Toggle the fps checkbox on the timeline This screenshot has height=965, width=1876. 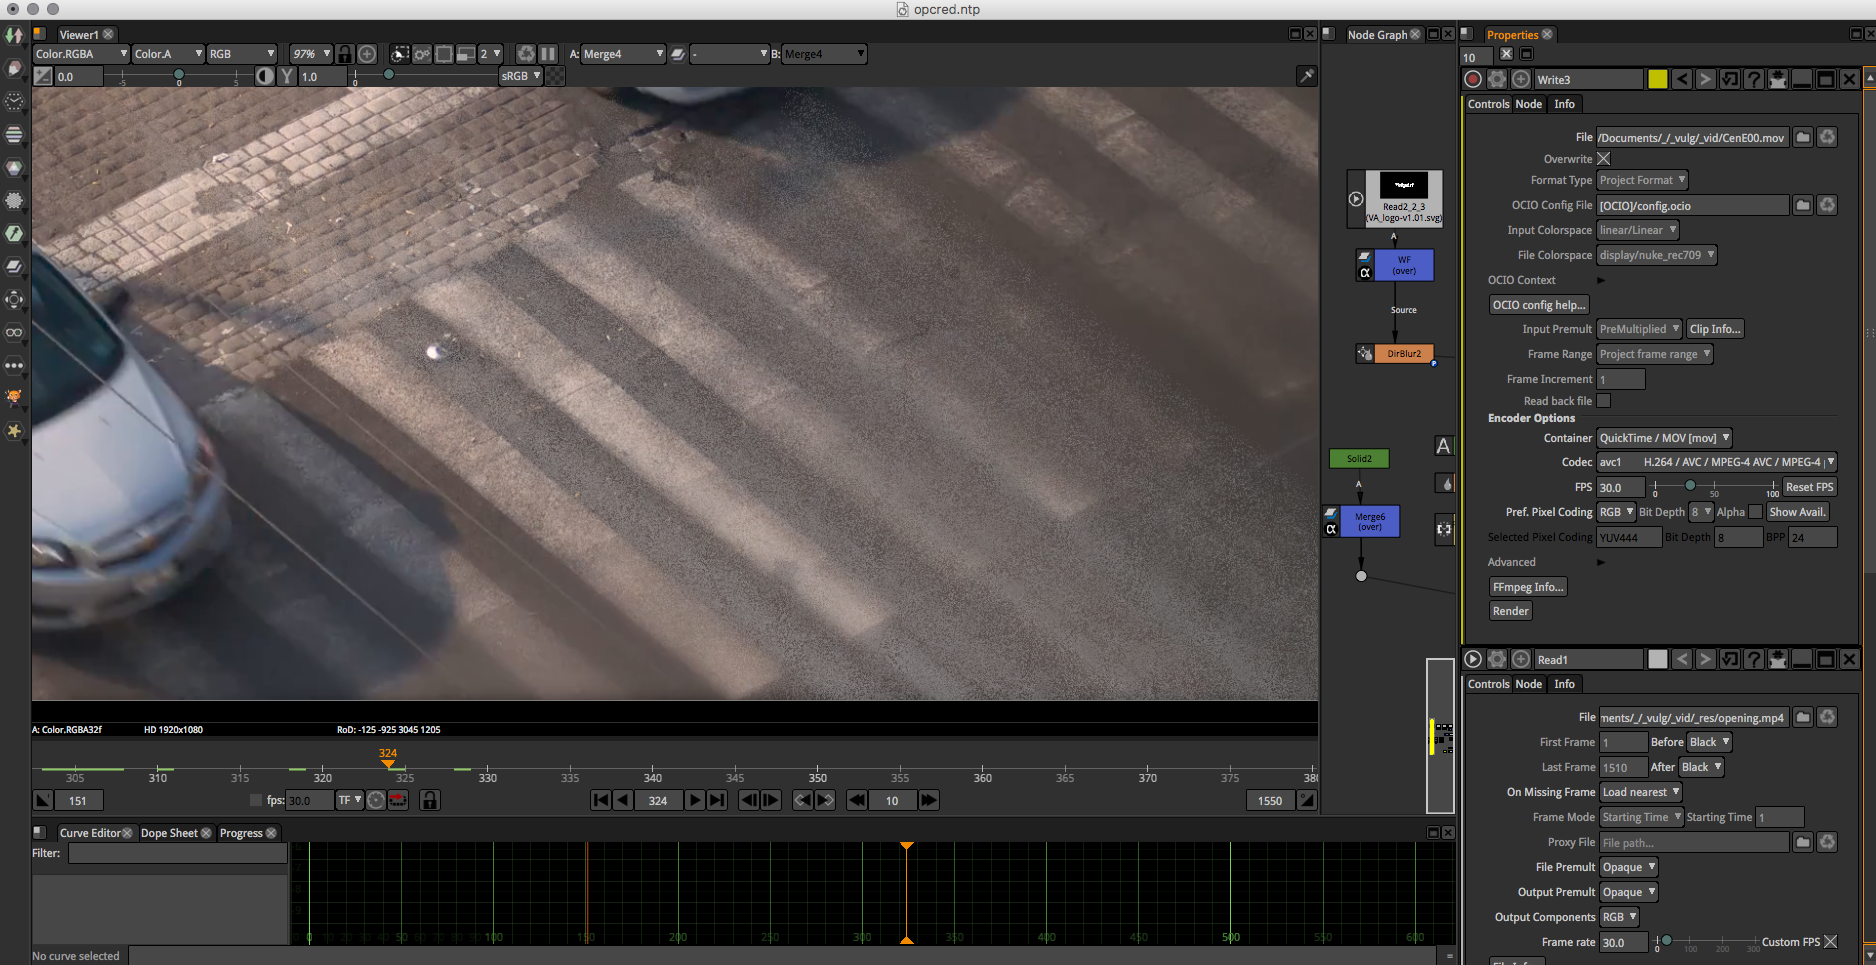click(255, 800)
